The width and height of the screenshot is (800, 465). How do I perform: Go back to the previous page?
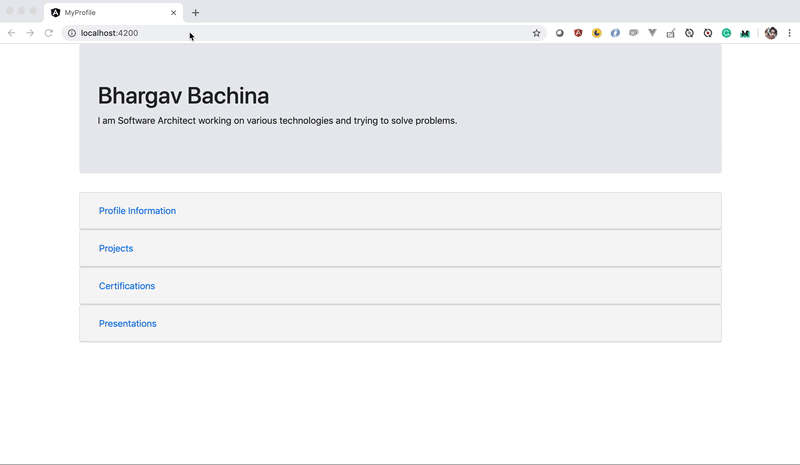pyautogui.click(x=11, y=33)
